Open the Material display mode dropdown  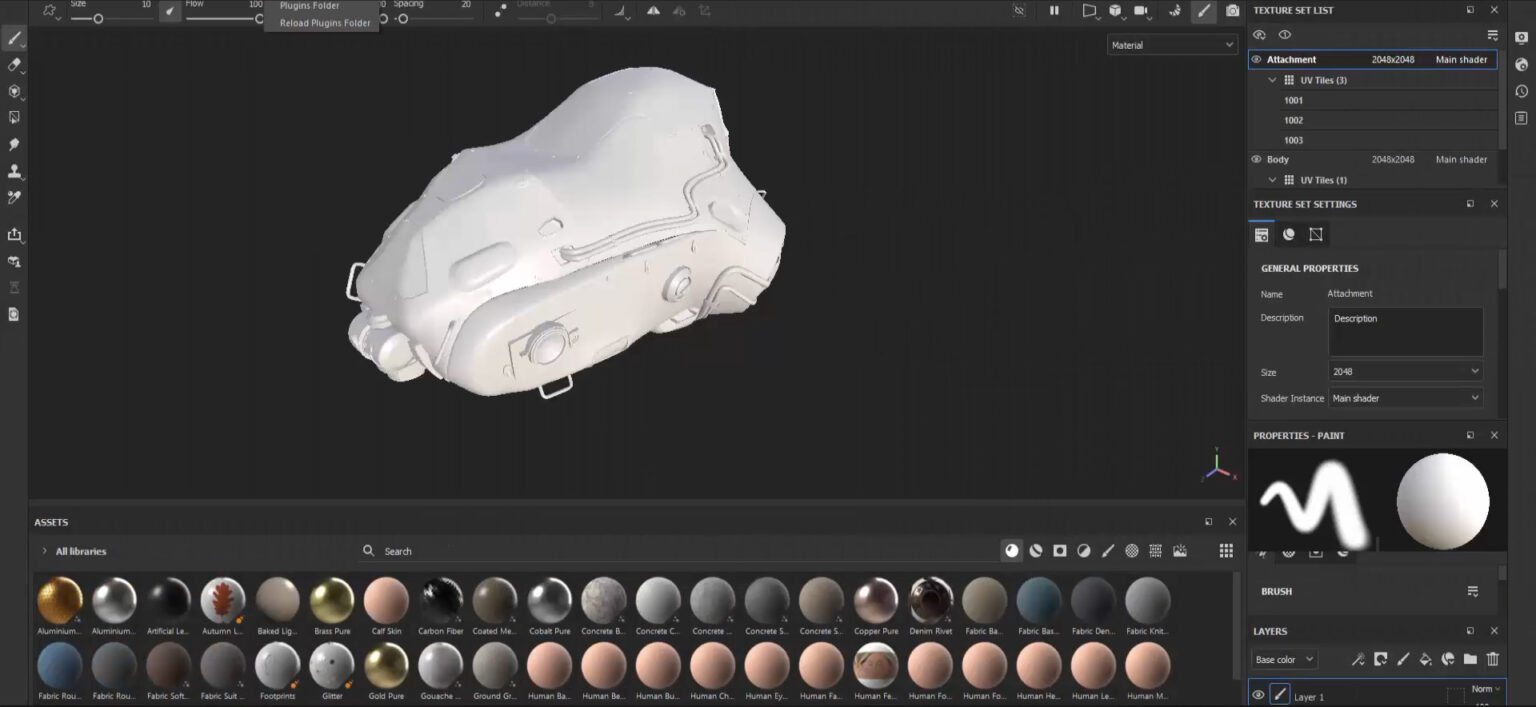coord(1172,45)
